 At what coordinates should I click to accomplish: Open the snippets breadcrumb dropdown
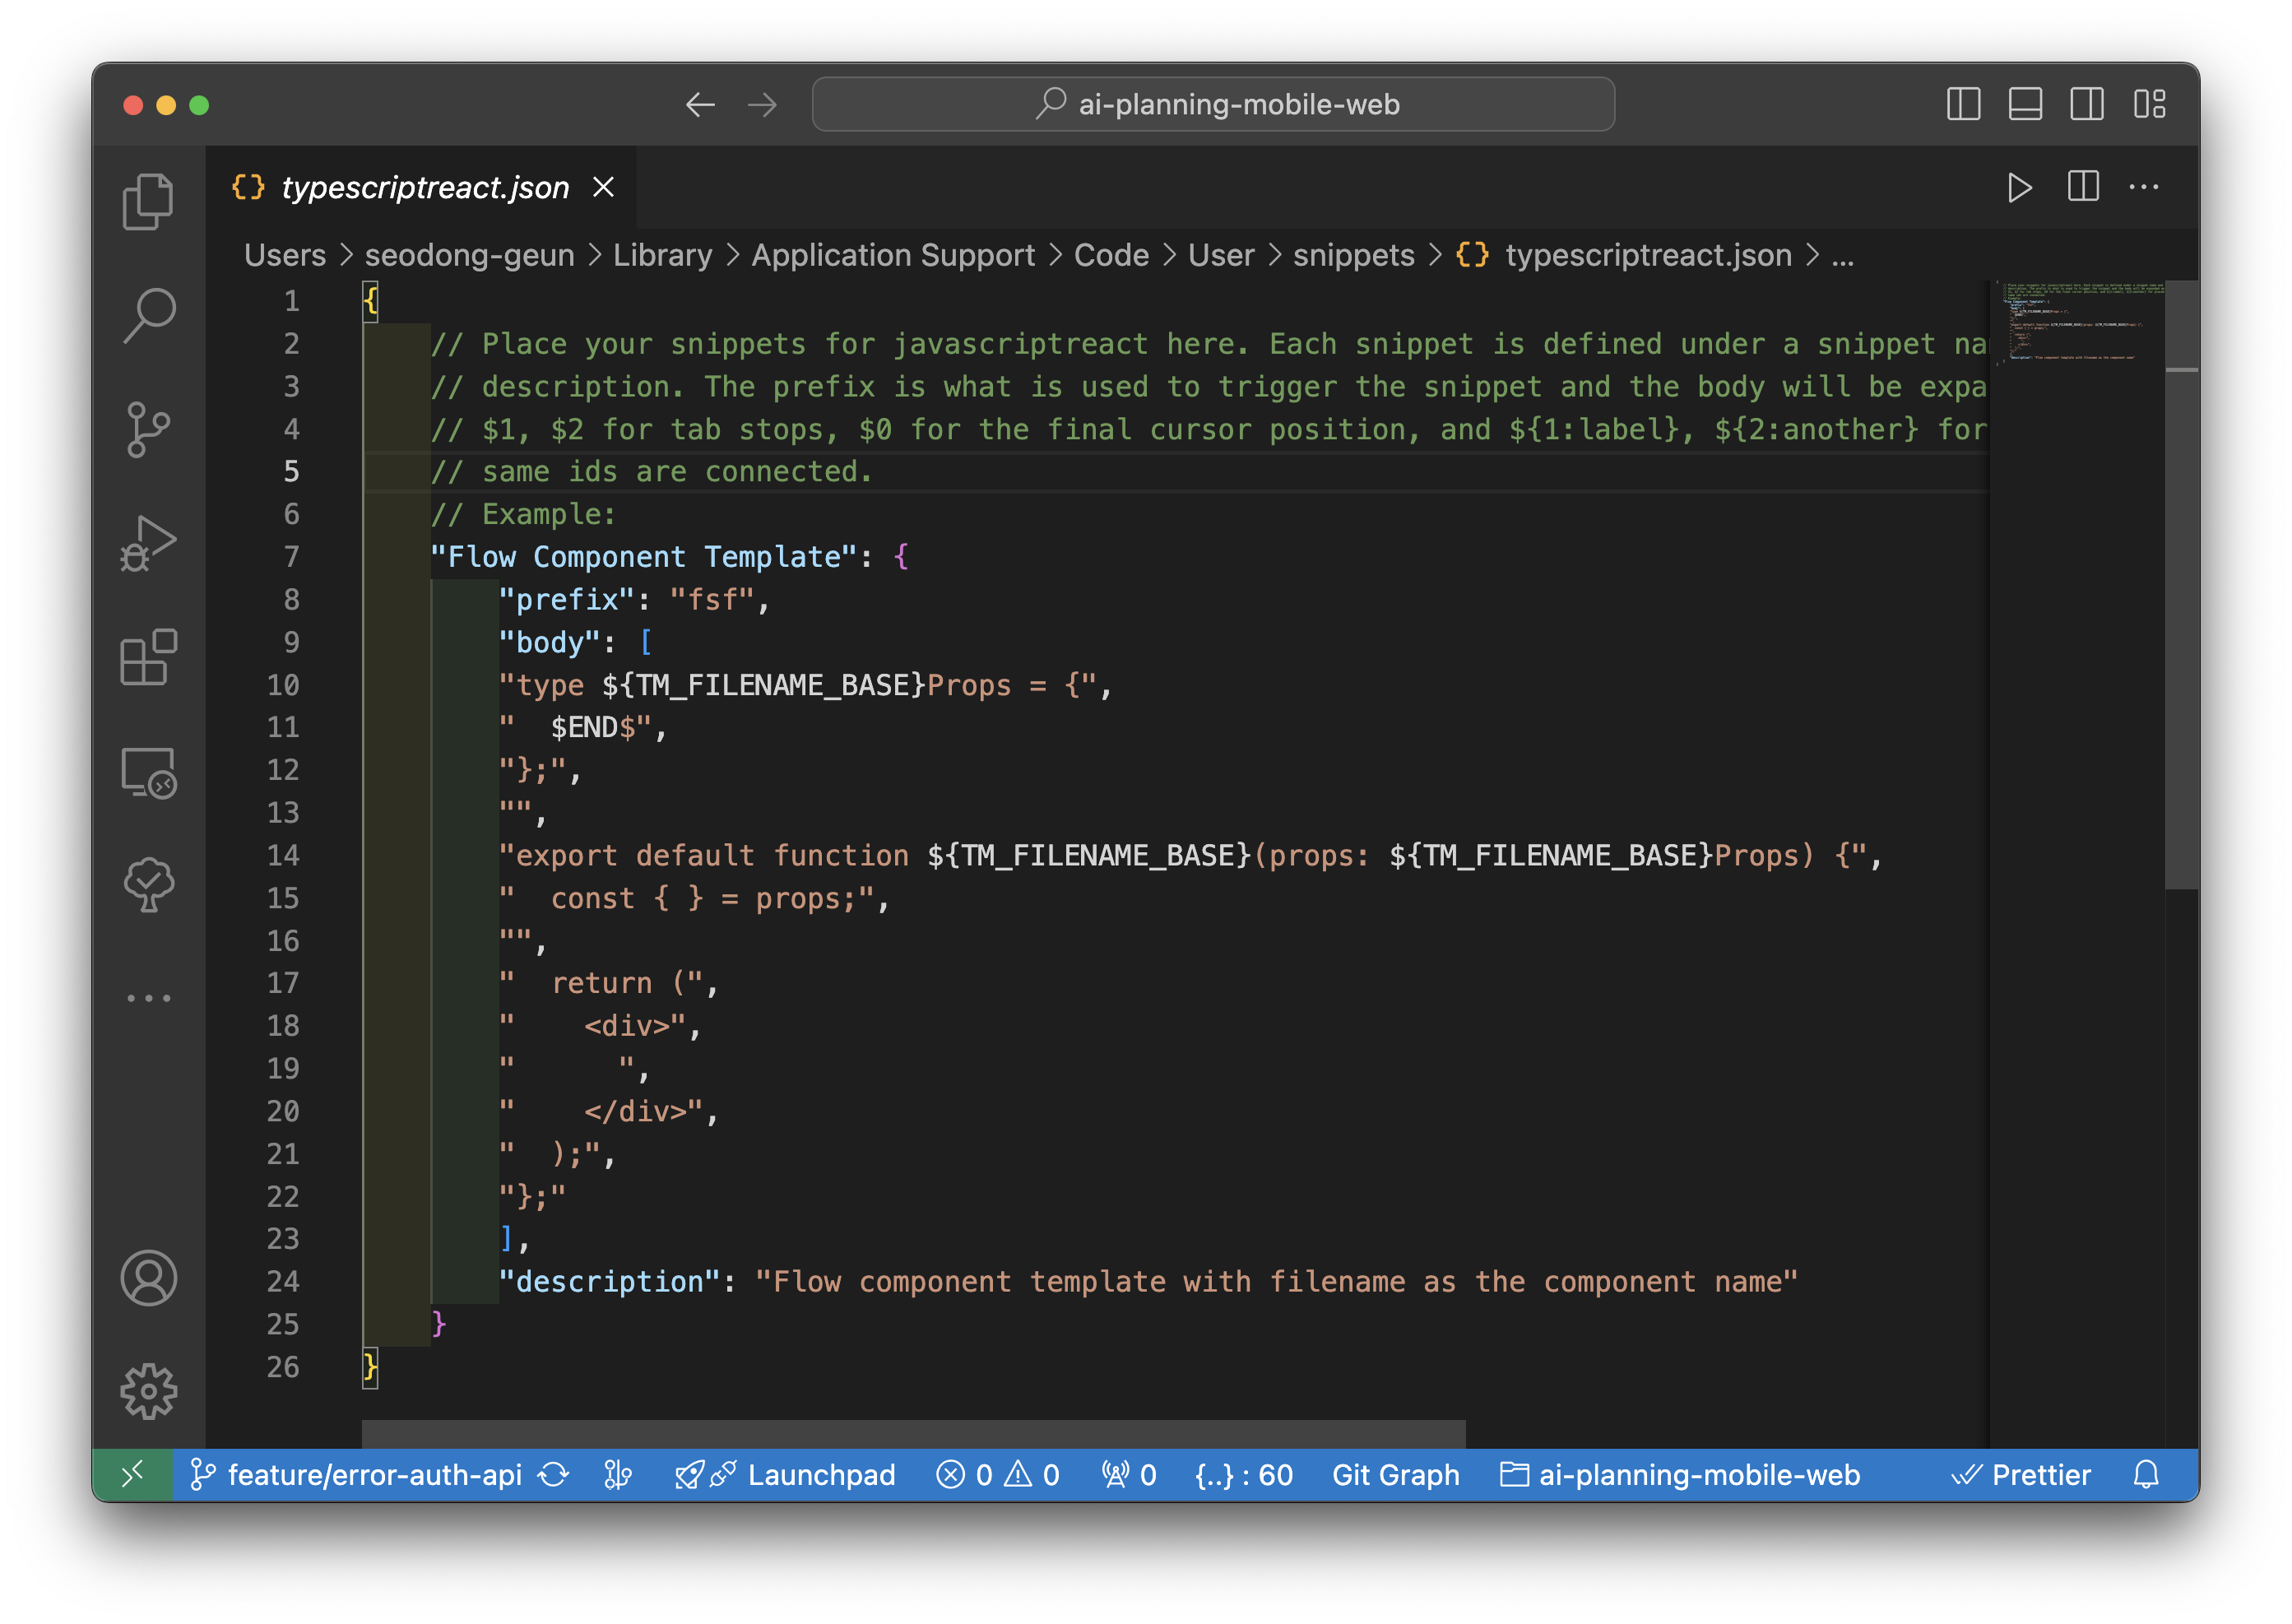(1354, 255)
